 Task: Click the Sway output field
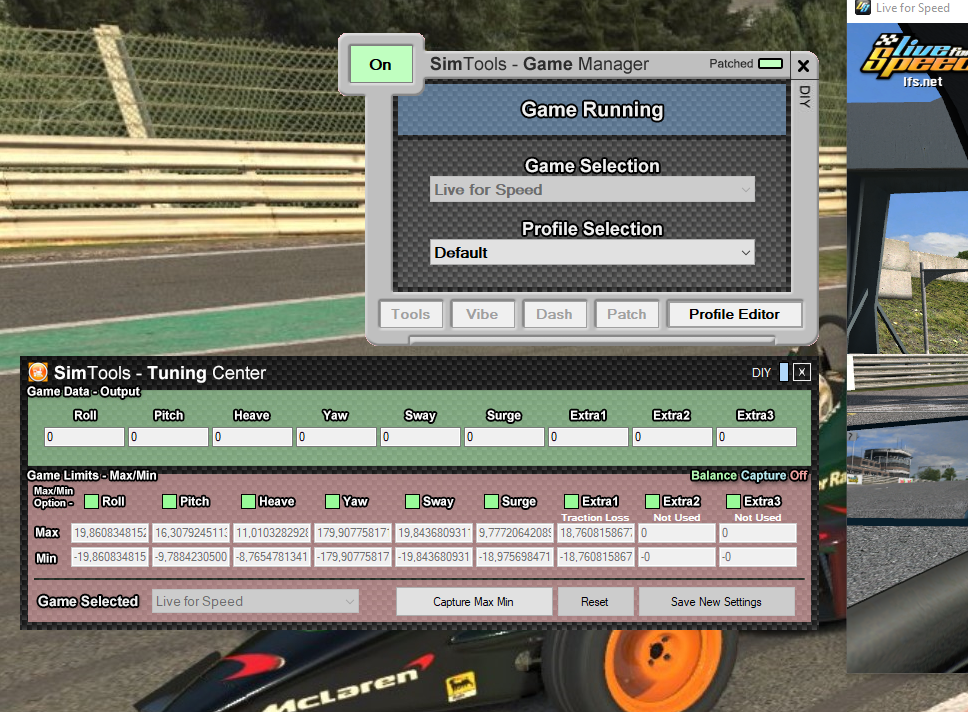click(x=420, y=437)
